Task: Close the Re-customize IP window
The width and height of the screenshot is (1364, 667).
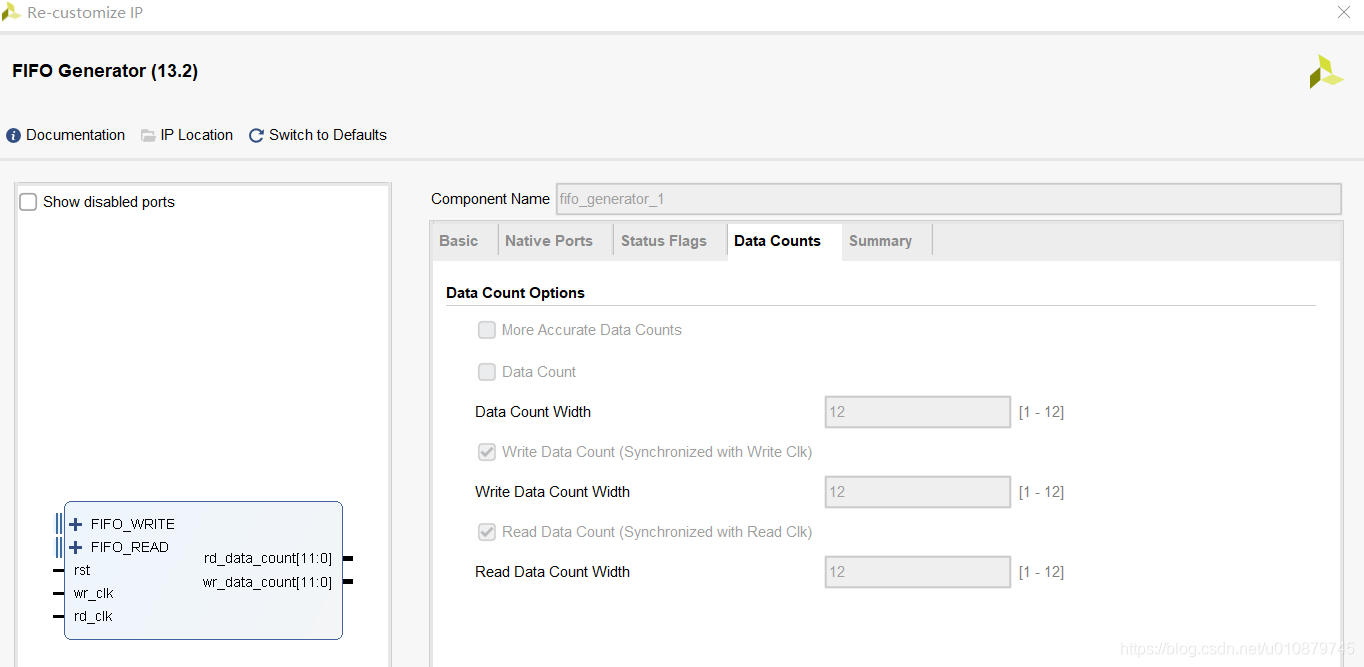Action: coord(1344,13)
